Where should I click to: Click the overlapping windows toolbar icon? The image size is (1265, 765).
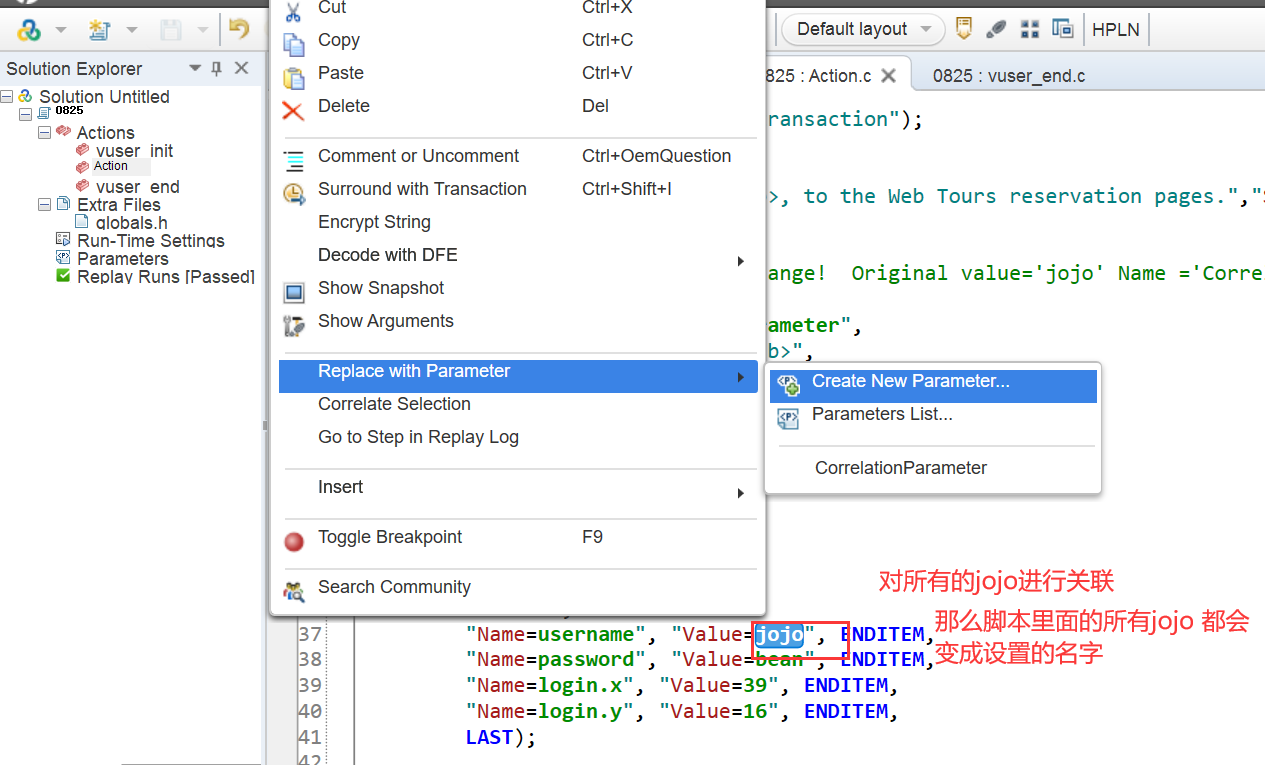click(1062, 29)
